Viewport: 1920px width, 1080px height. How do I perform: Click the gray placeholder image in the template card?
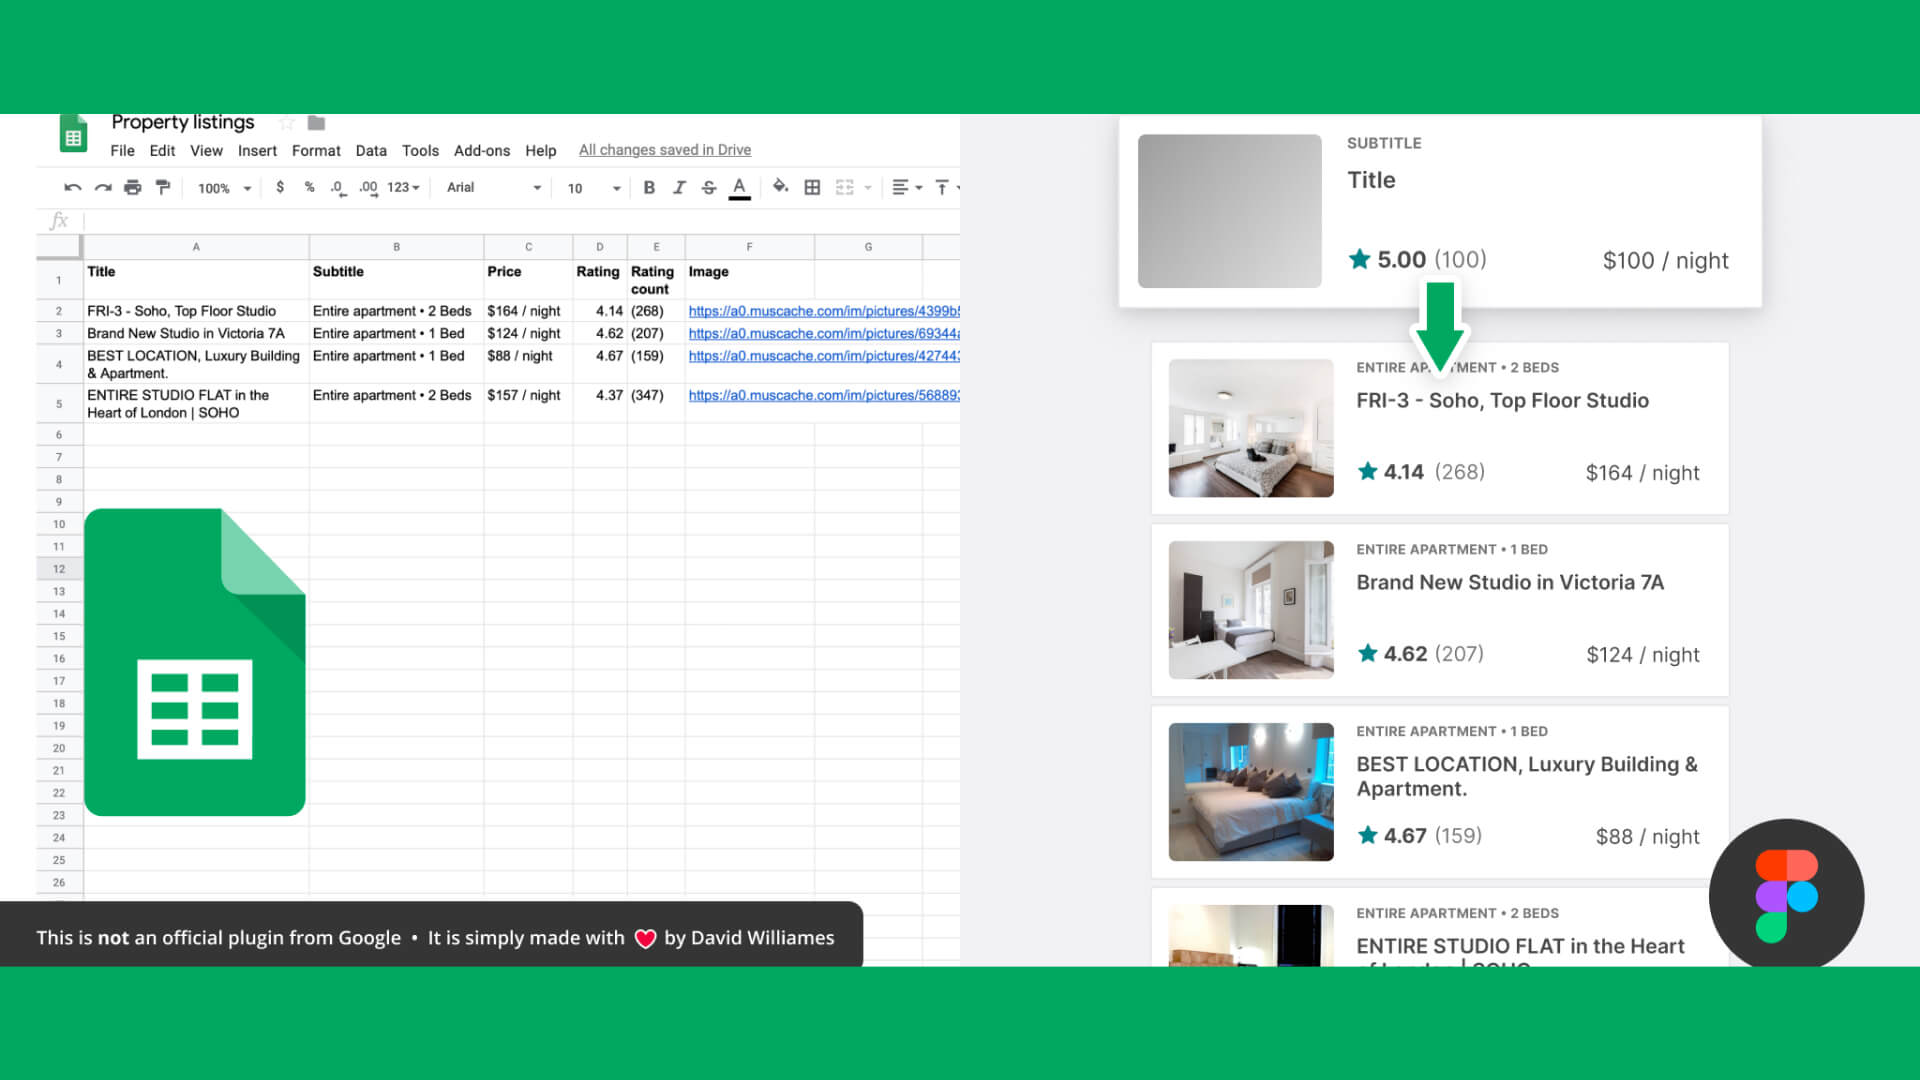click(x=1230, y=211)
